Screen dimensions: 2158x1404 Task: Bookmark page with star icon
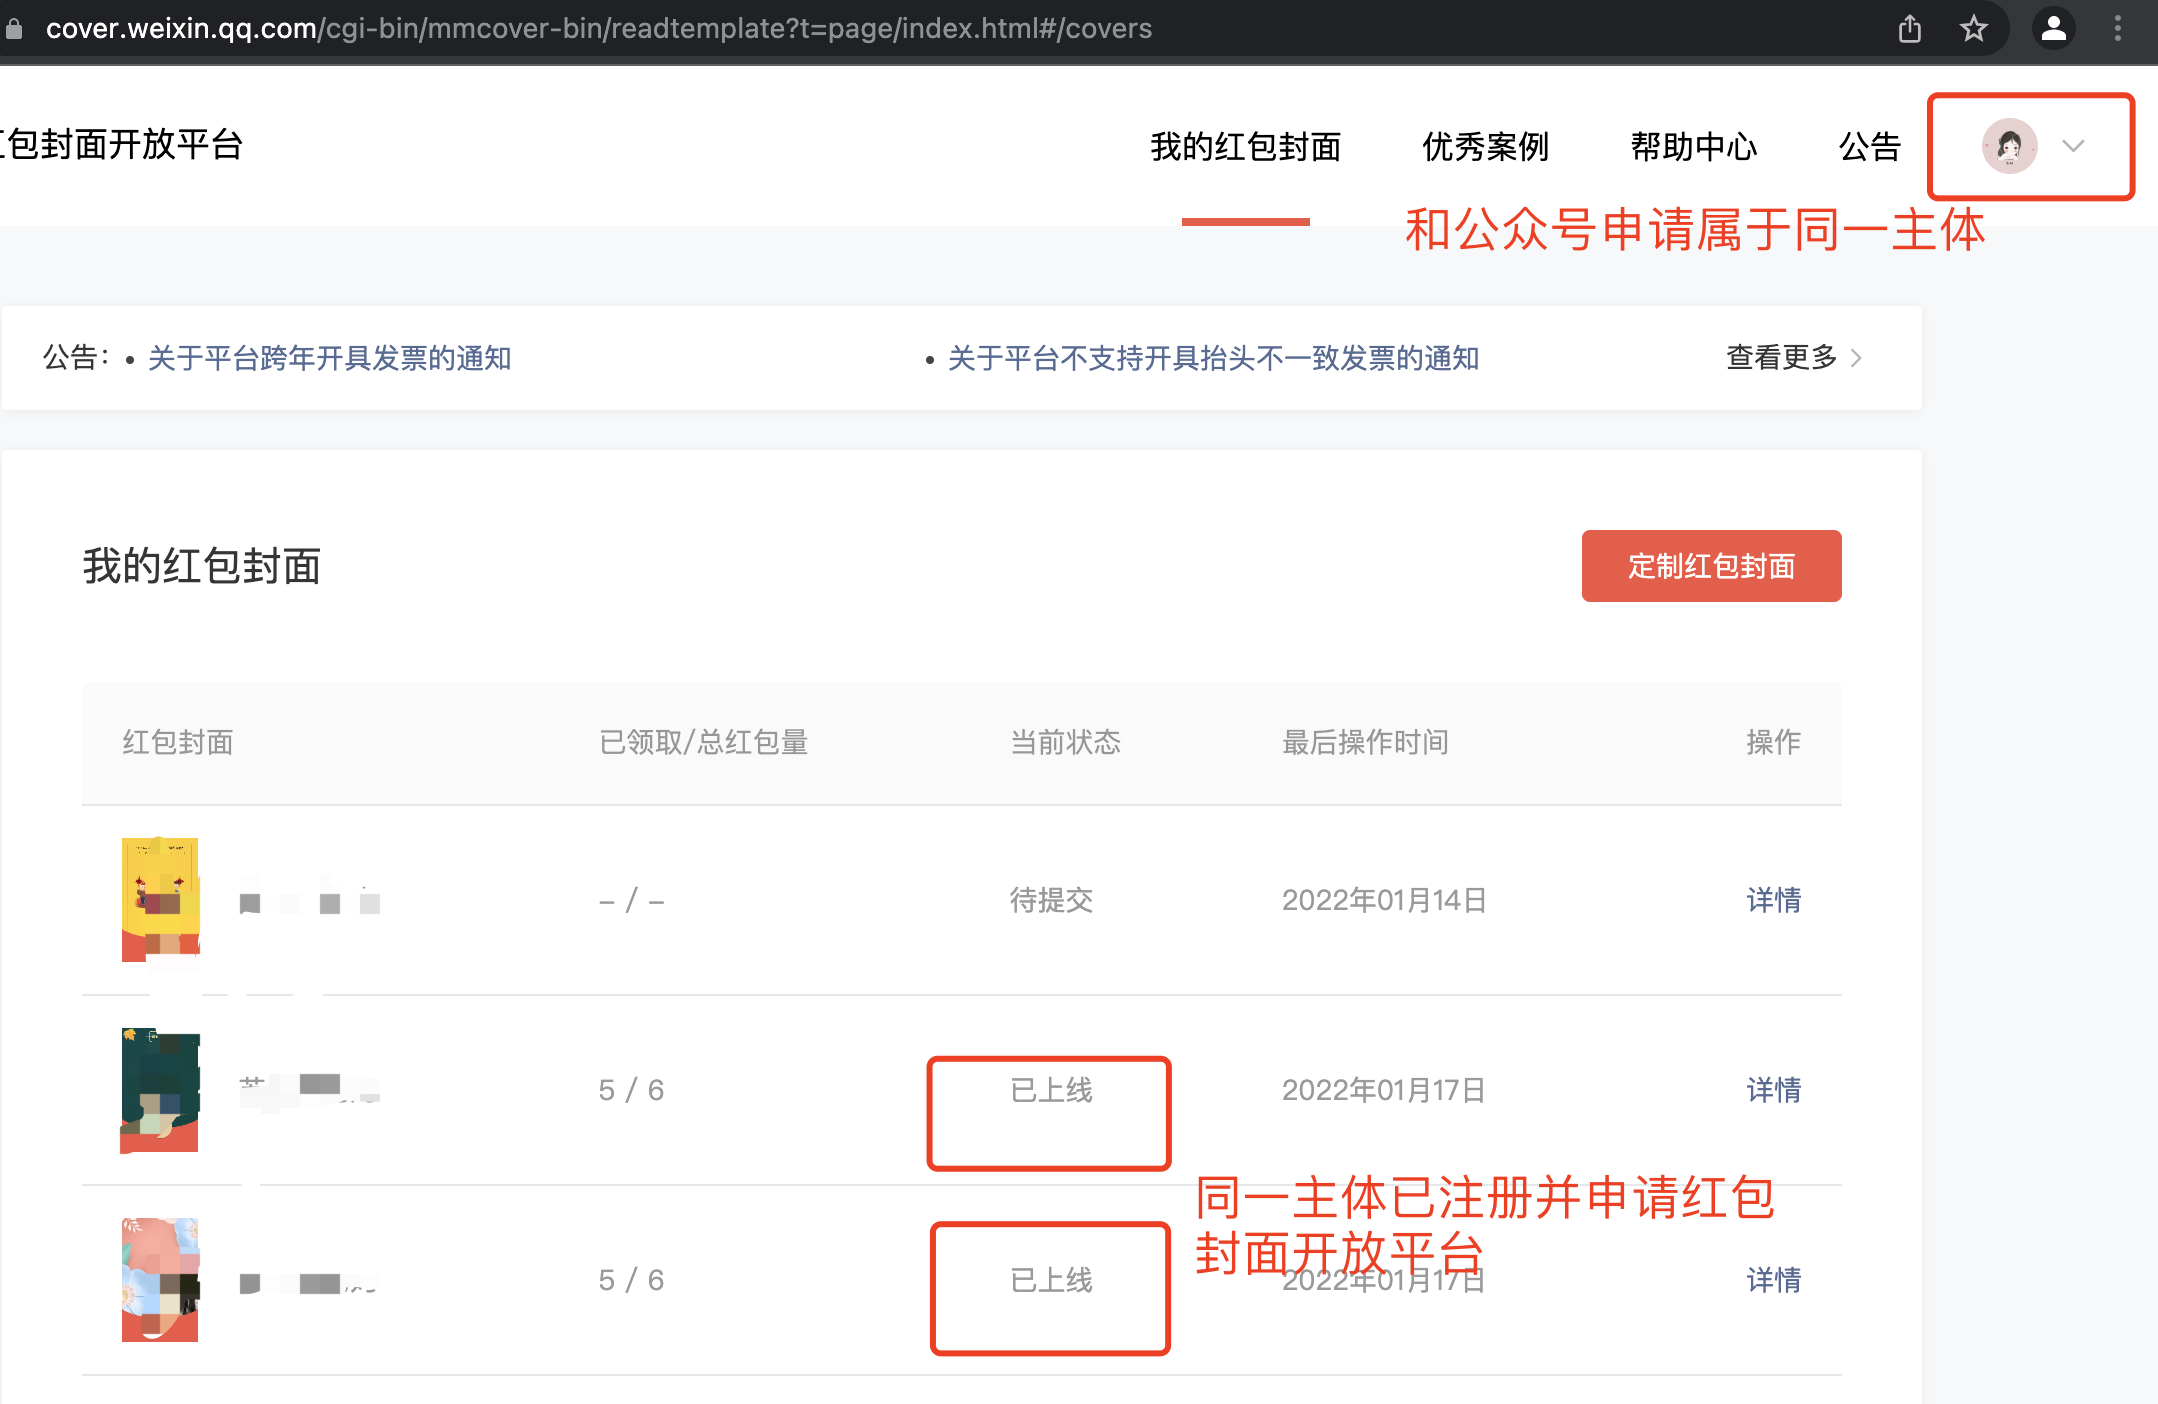click(x=1973, y=29)
